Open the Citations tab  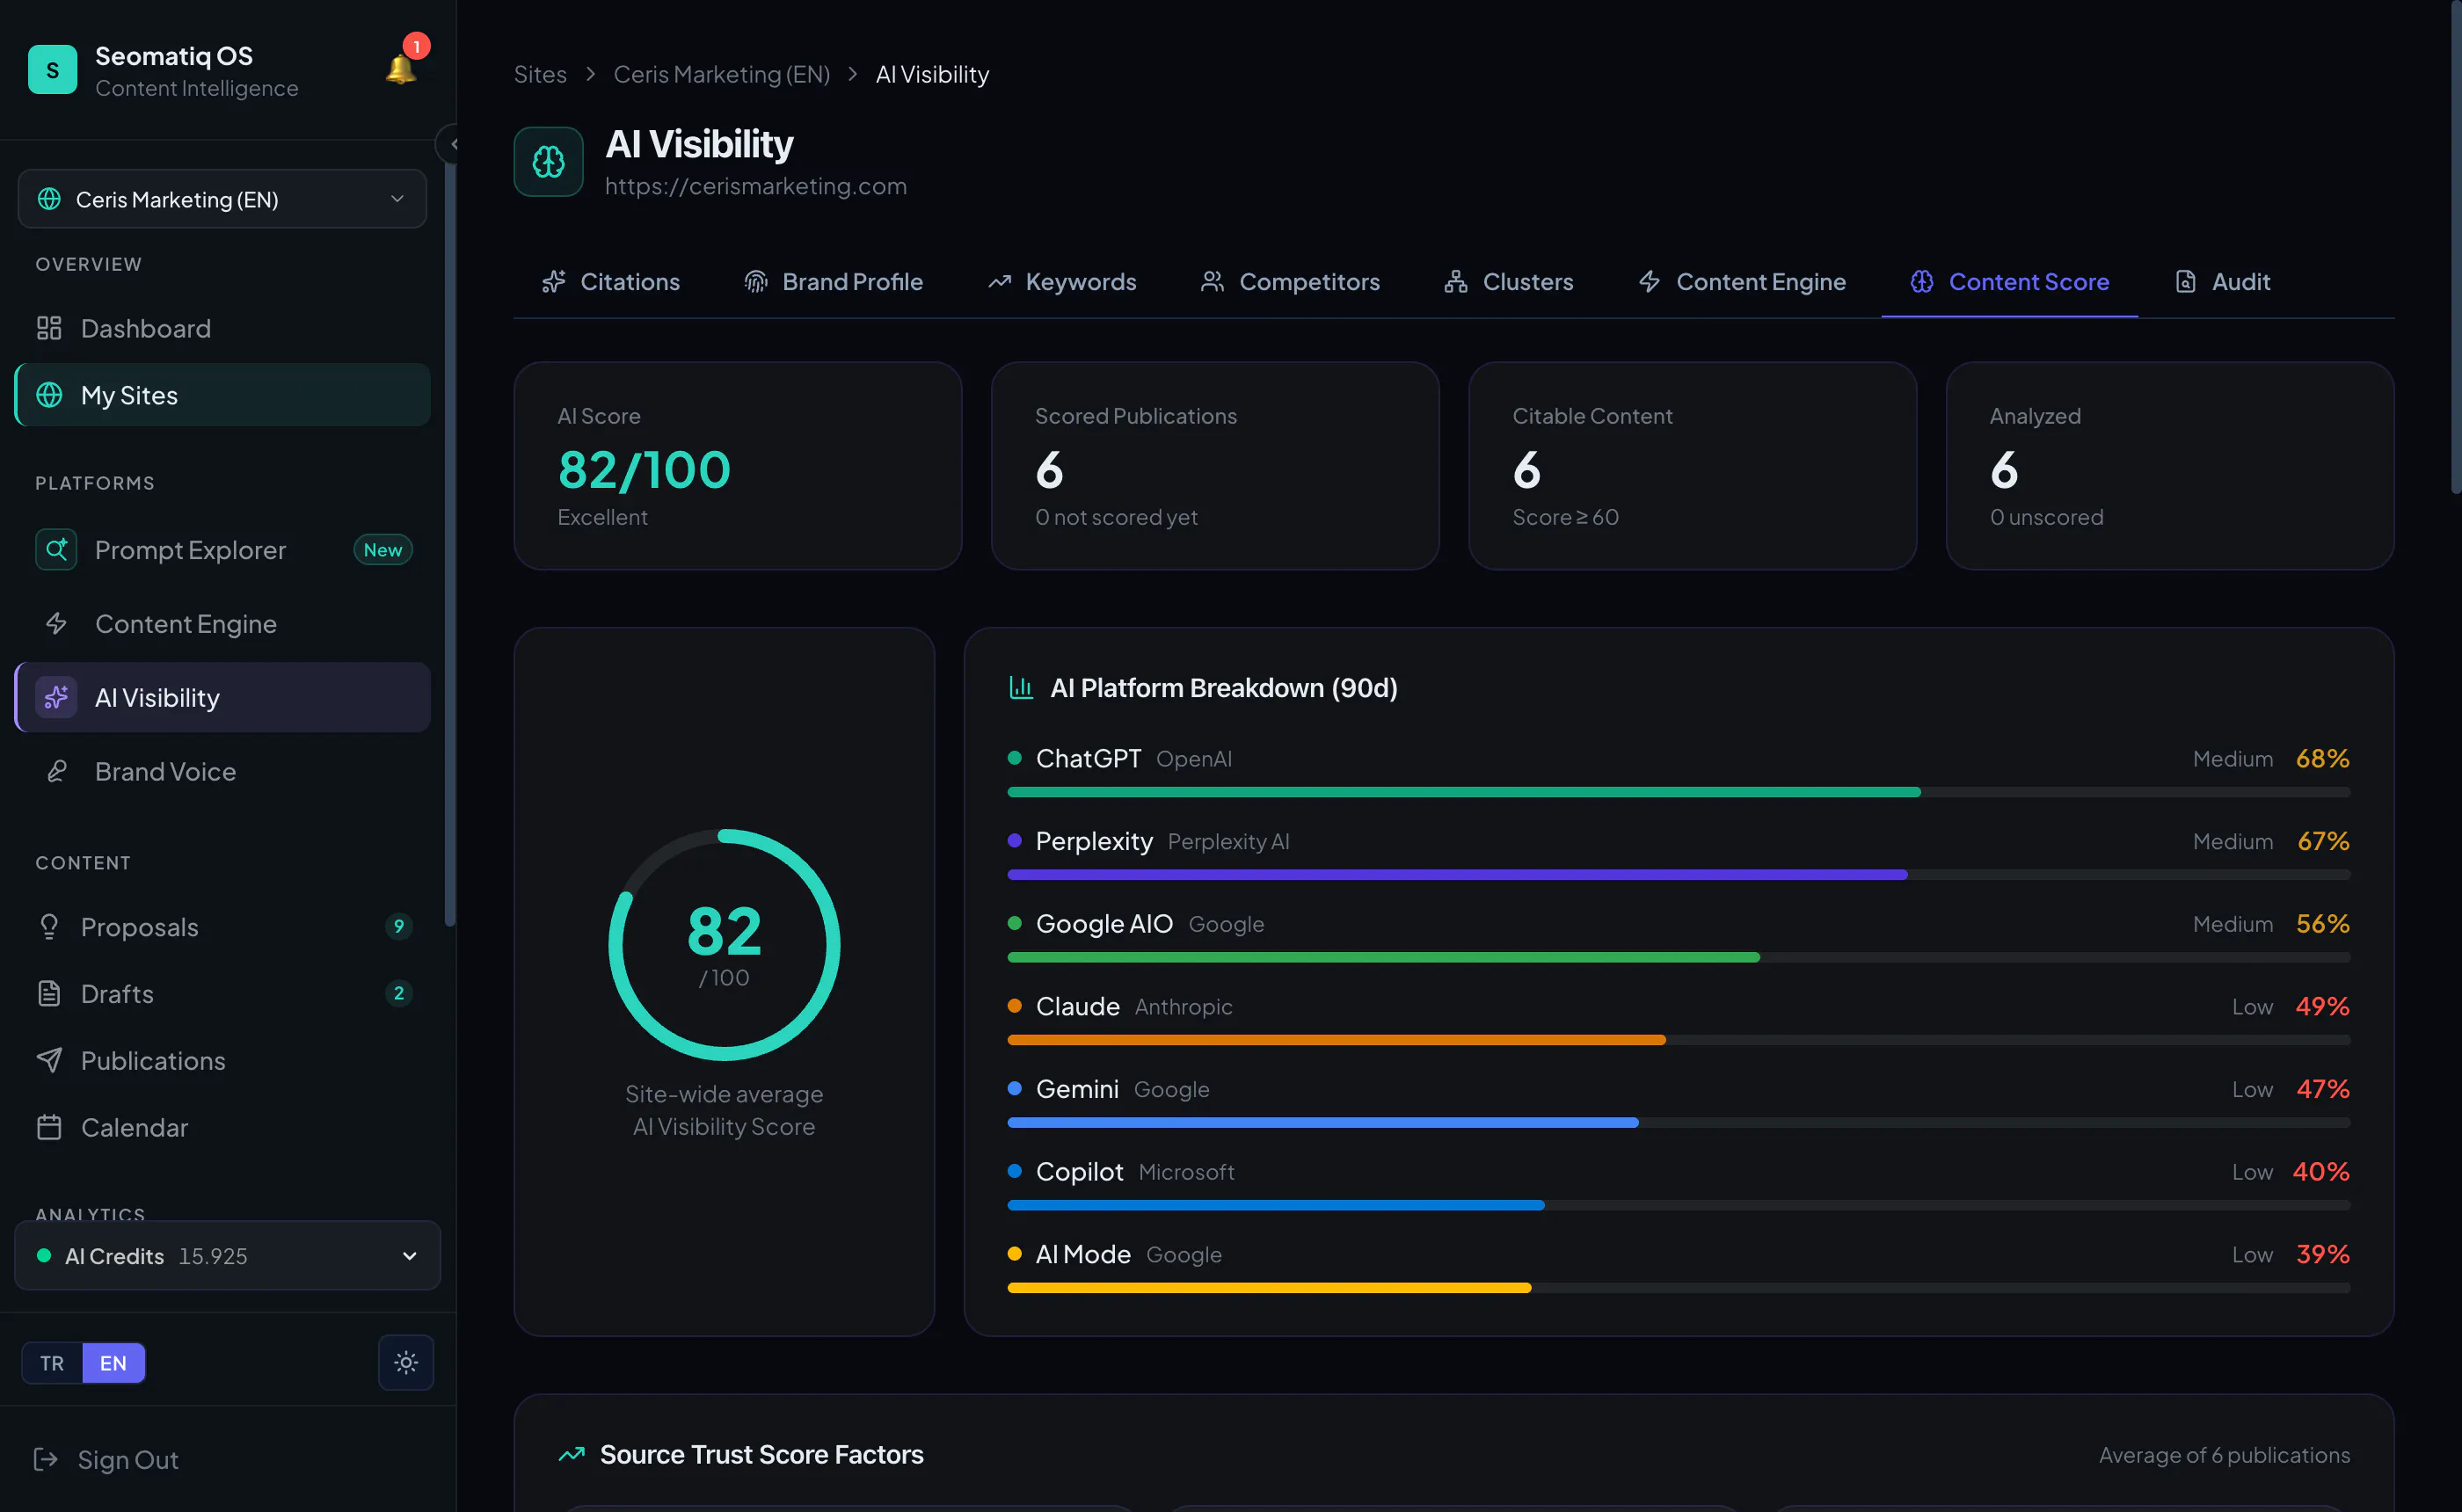[x=610, y=282]
